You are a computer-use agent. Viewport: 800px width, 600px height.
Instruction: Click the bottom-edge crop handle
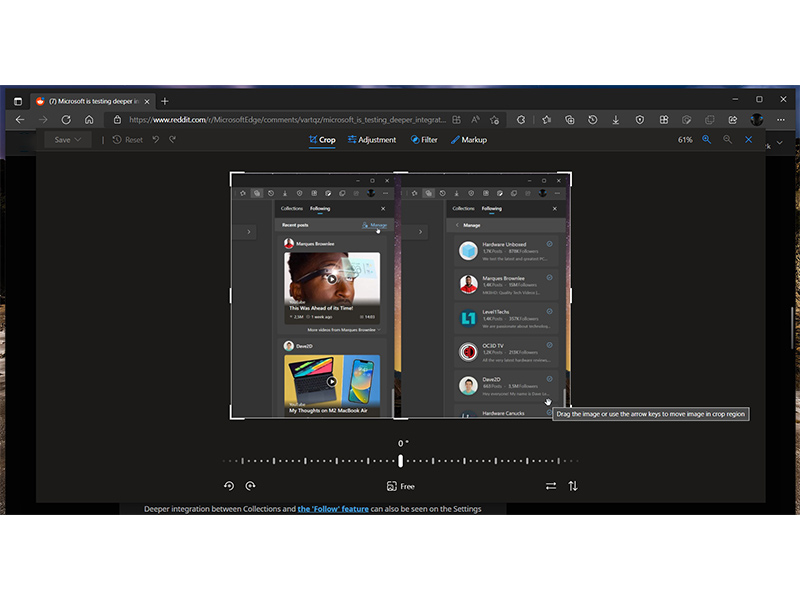401,418
